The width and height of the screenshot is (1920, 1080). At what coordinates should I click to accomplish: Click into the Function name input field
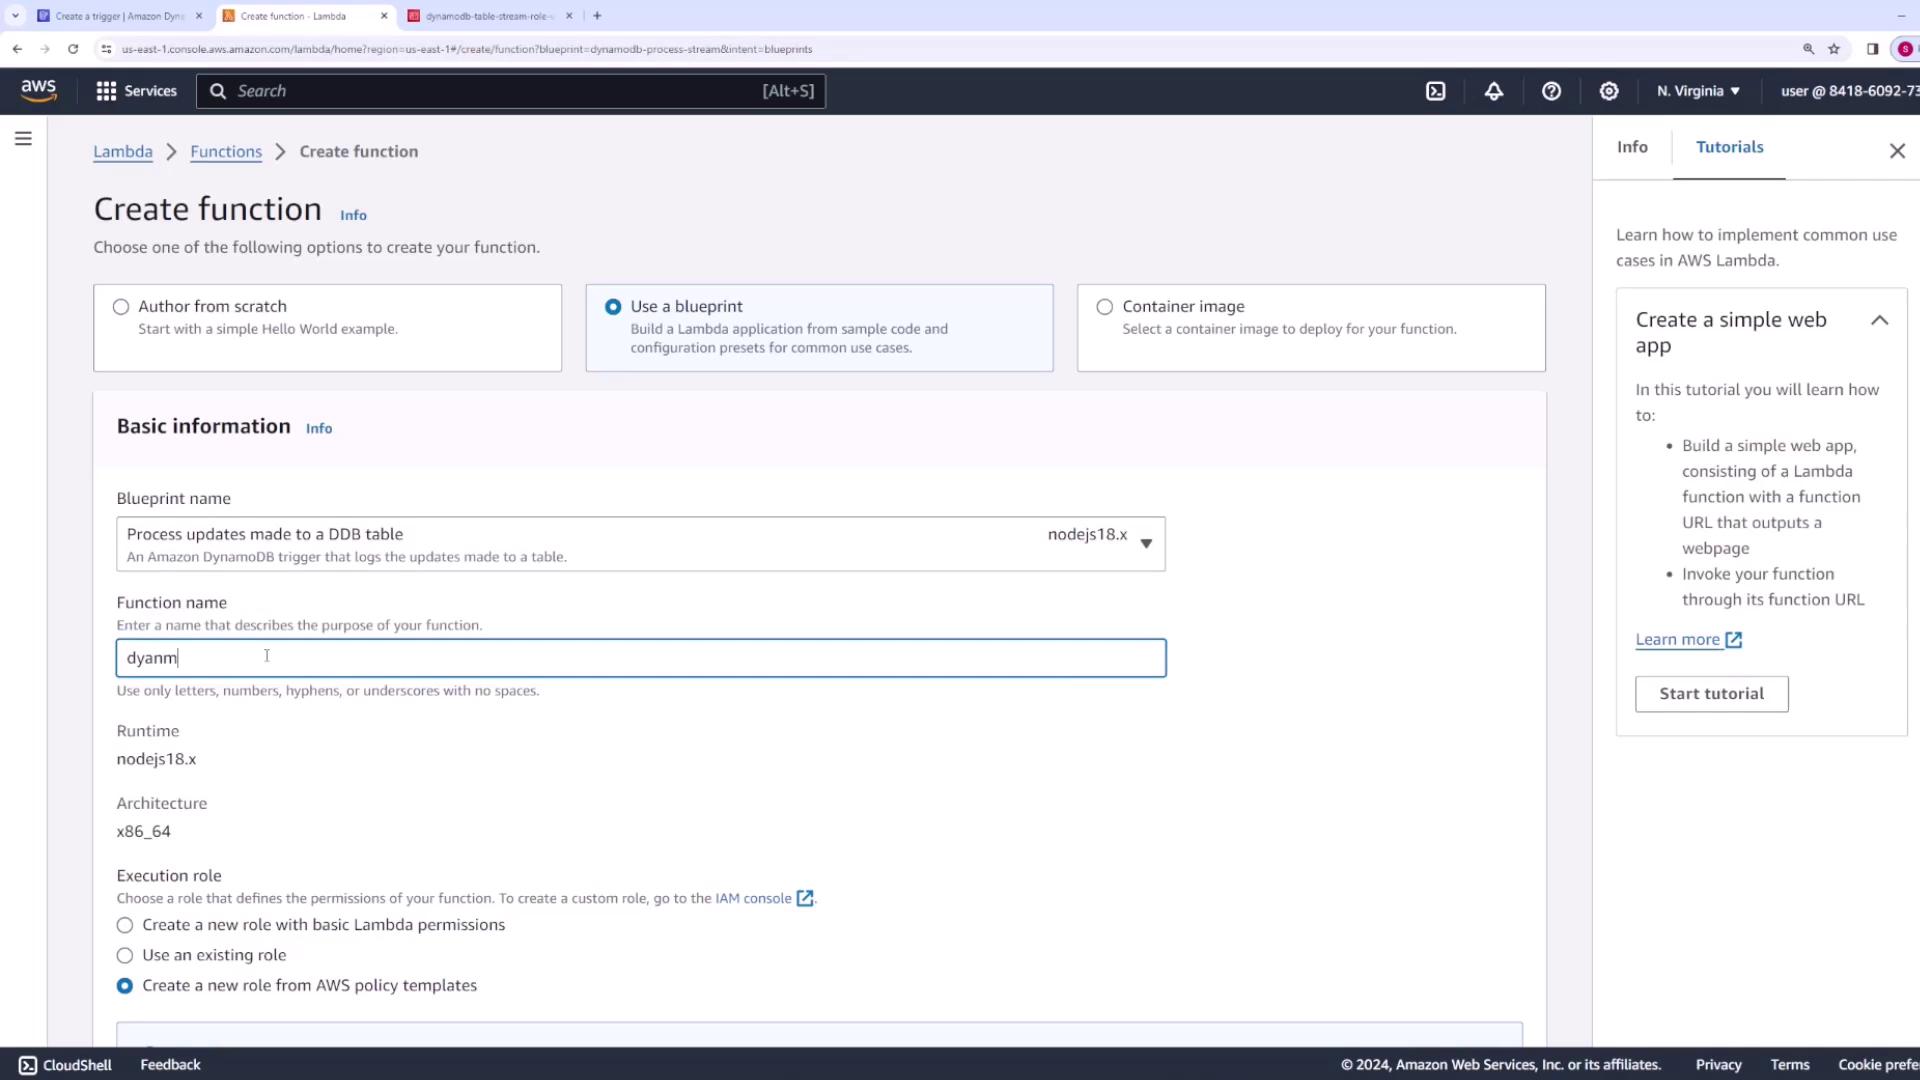pyautogui.click(x=640, y=658)
